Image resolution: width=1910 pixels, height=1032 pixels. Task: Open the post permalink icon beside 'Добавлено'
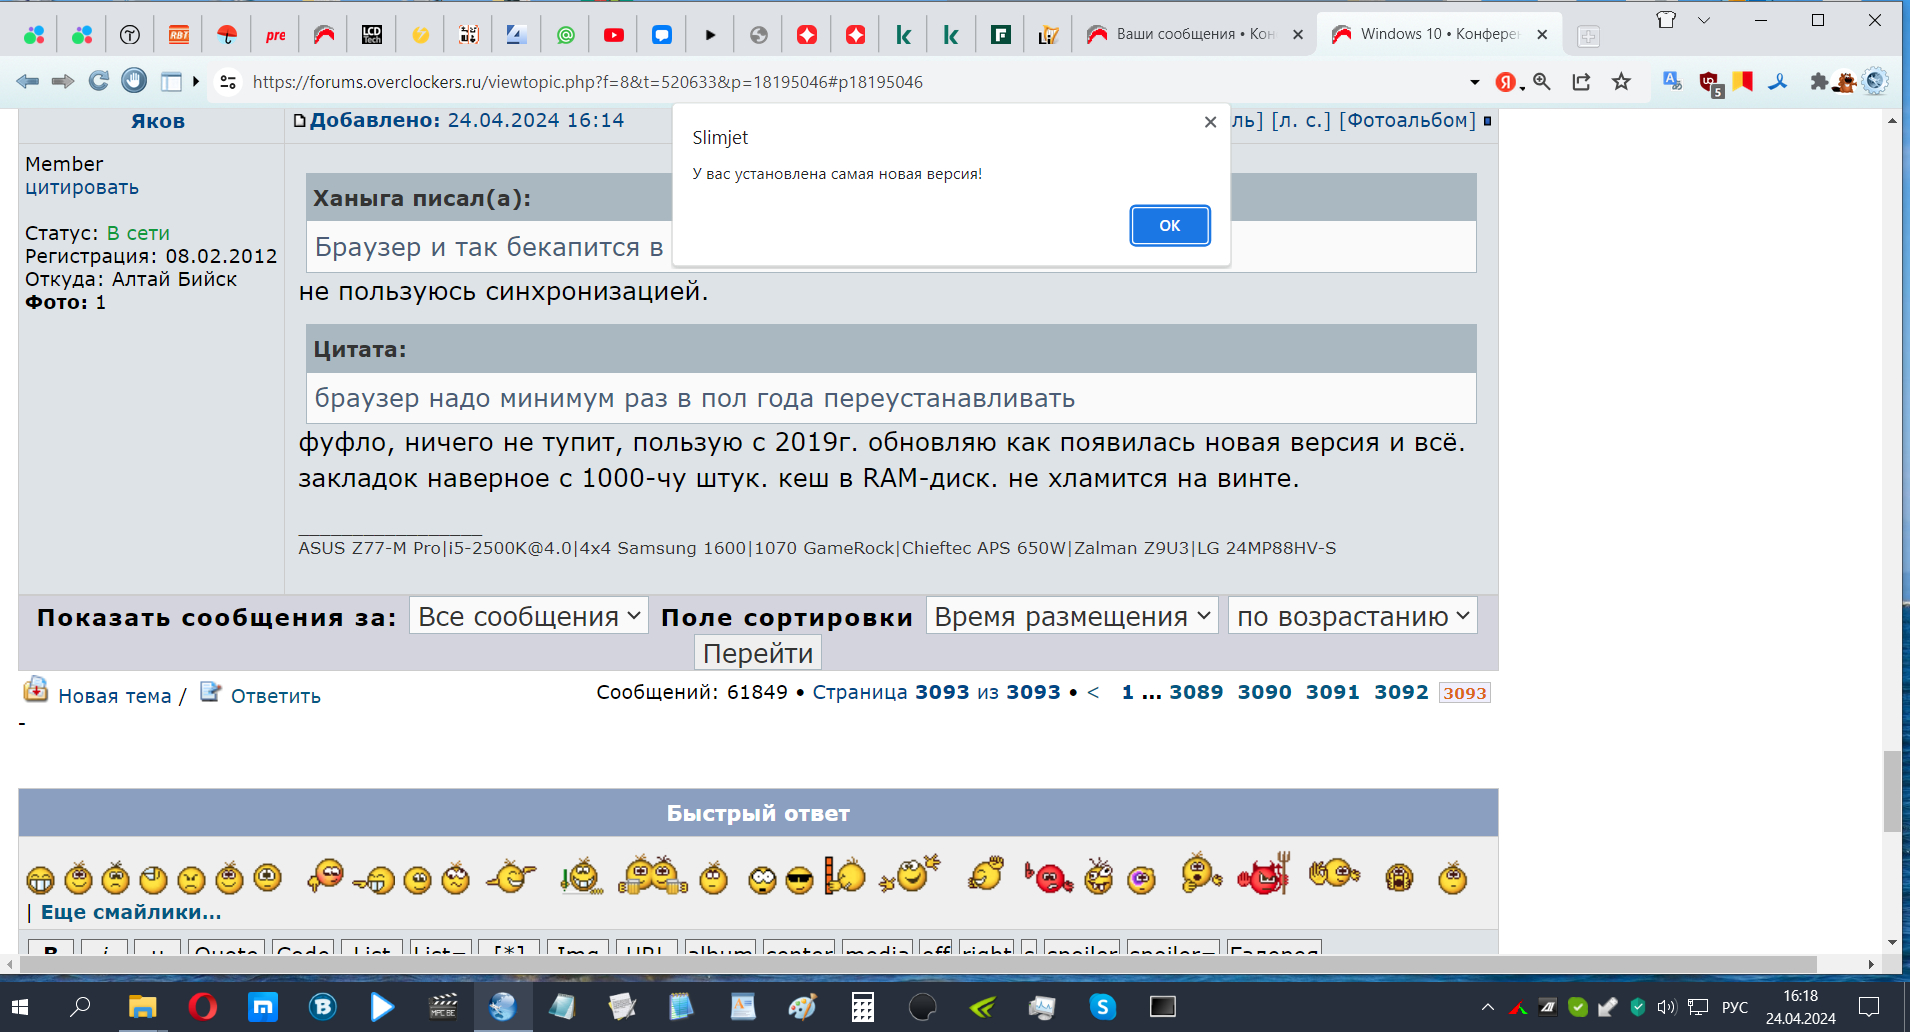pos(299,121)
